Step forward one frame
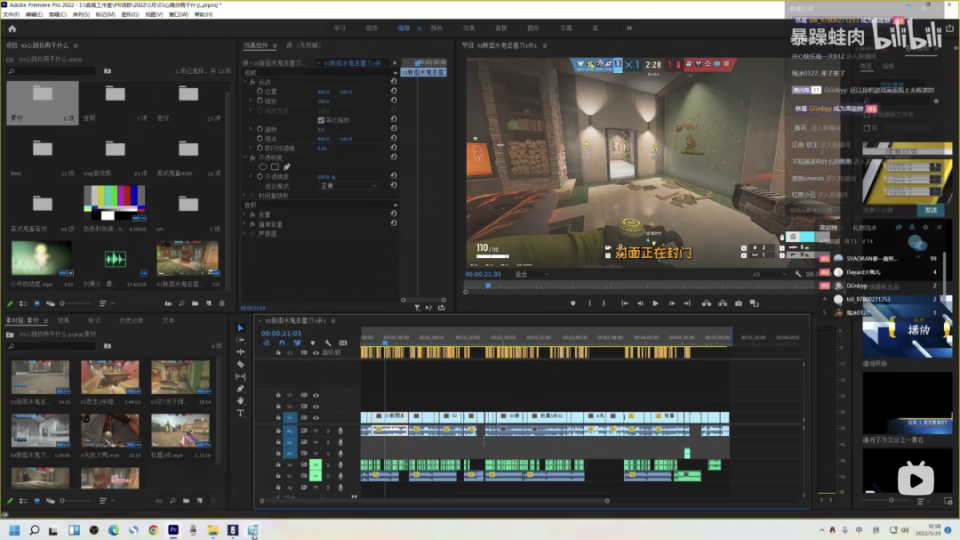960x540 pixels. (x=672, y=303)
